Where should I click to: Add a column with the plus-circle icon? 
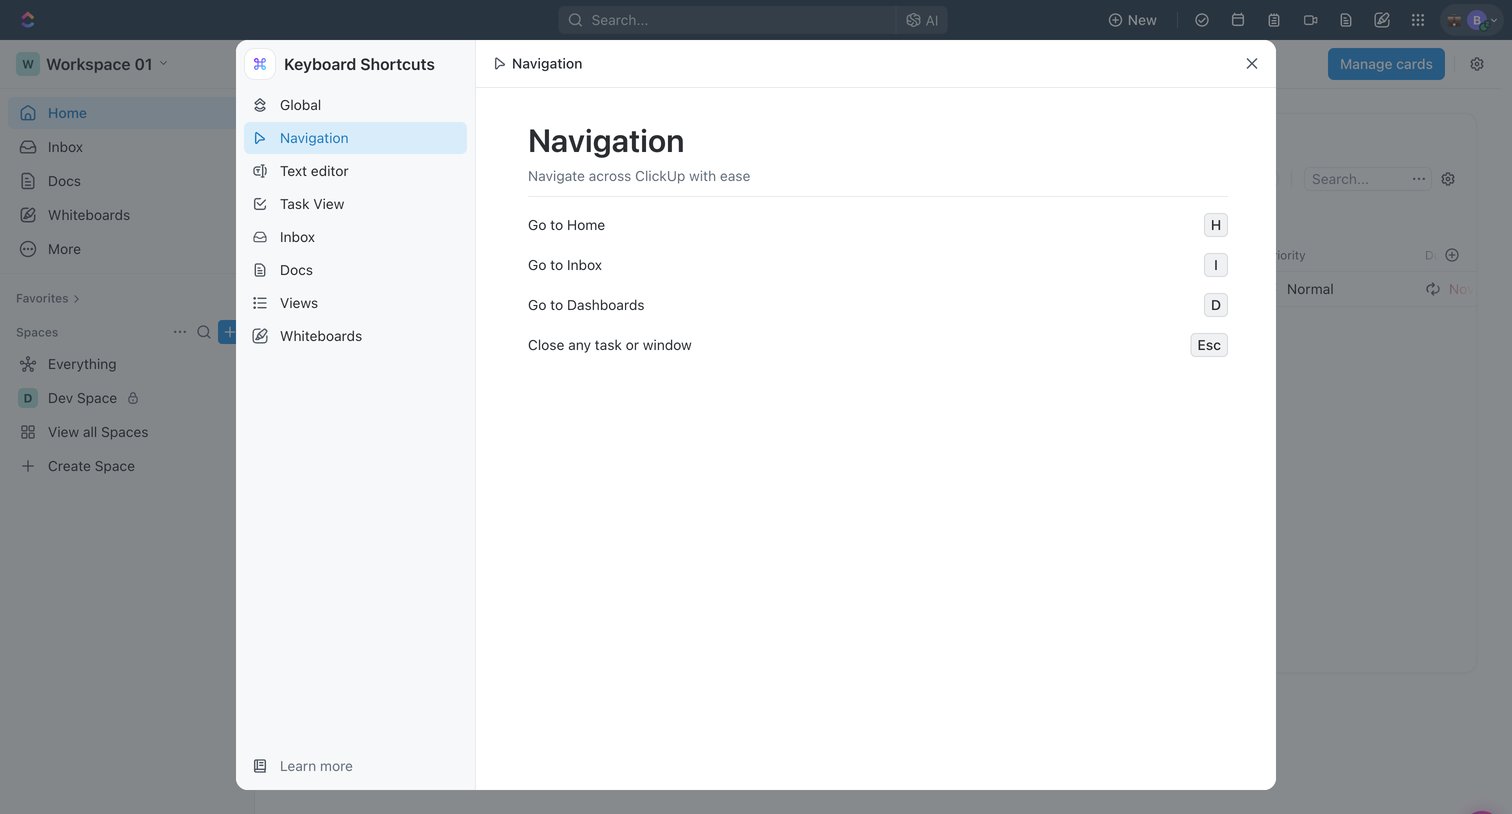click(1452, 255)
